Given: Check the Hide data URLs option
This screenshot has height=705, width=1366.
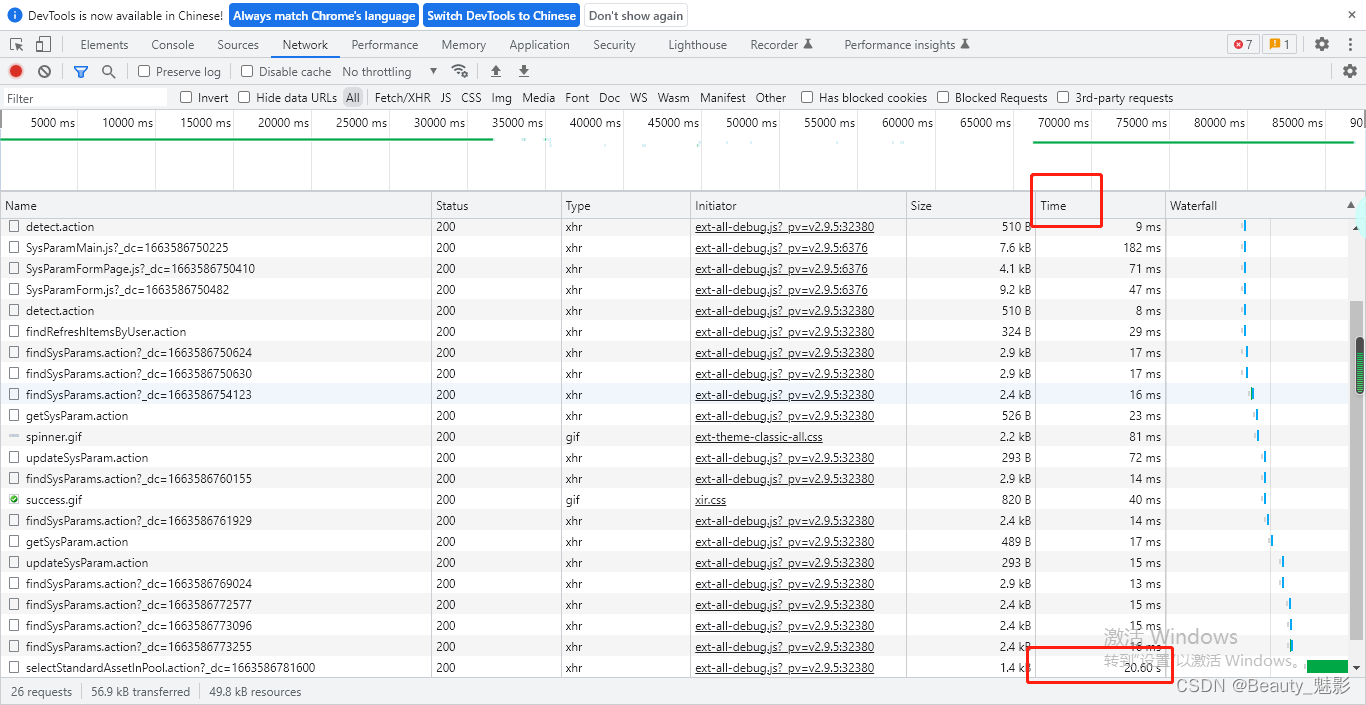Looking at the screenshot, I should (244, 98).
